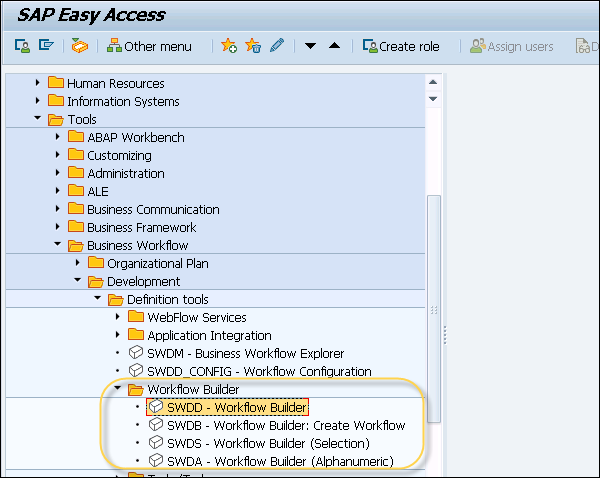Click the Application Integration folder icon
600x478 pixels.
136,334
